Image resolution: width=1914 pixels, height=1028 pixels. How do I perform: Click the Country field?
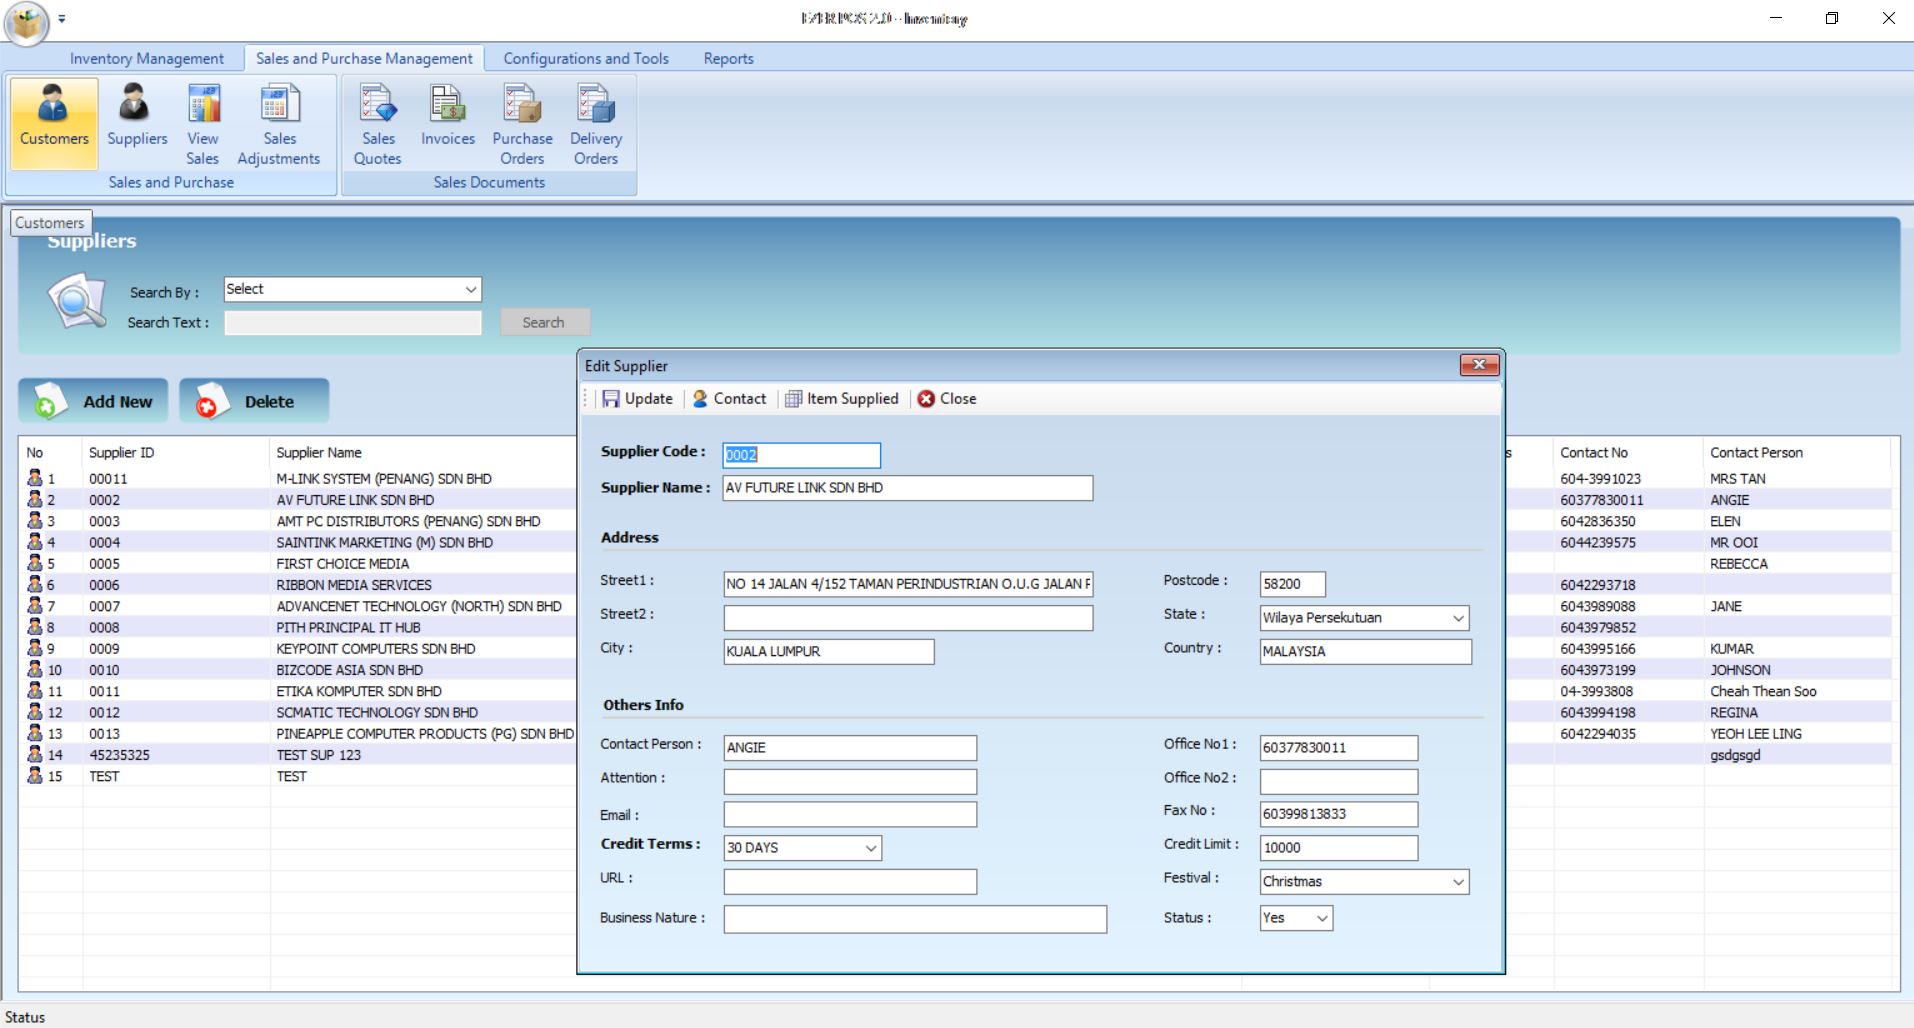click(x=1366, y=651)
